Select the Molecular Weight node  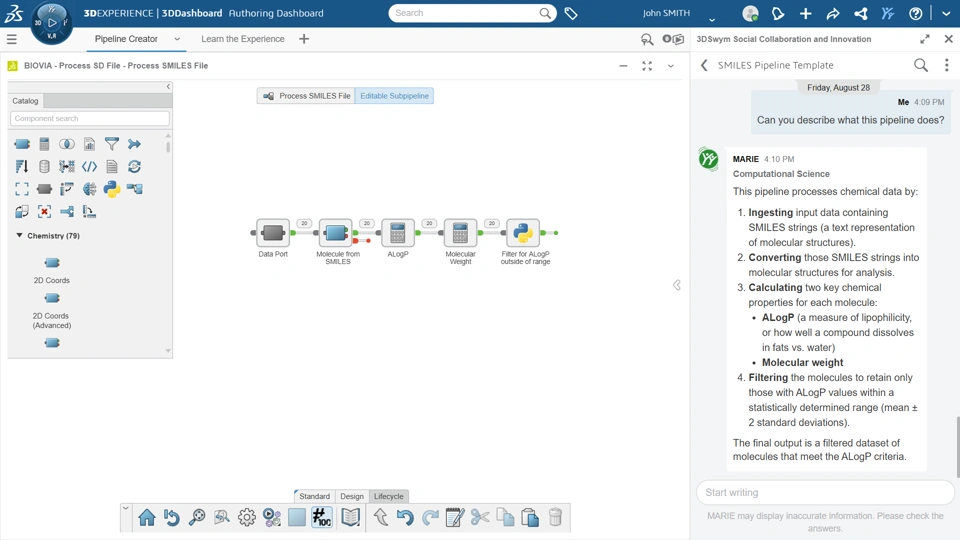pos(460,233)
